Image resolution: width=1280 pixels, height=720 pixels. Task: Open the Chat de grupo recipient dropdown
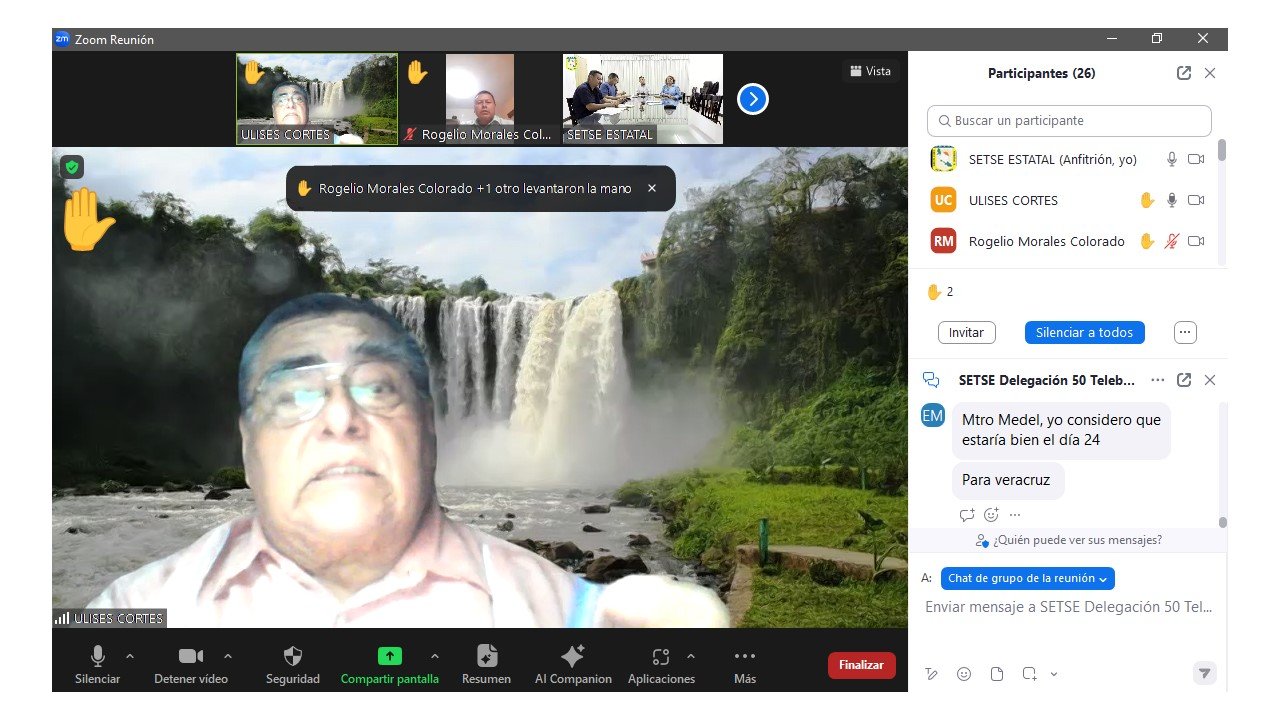click(x=1028, y=578)
